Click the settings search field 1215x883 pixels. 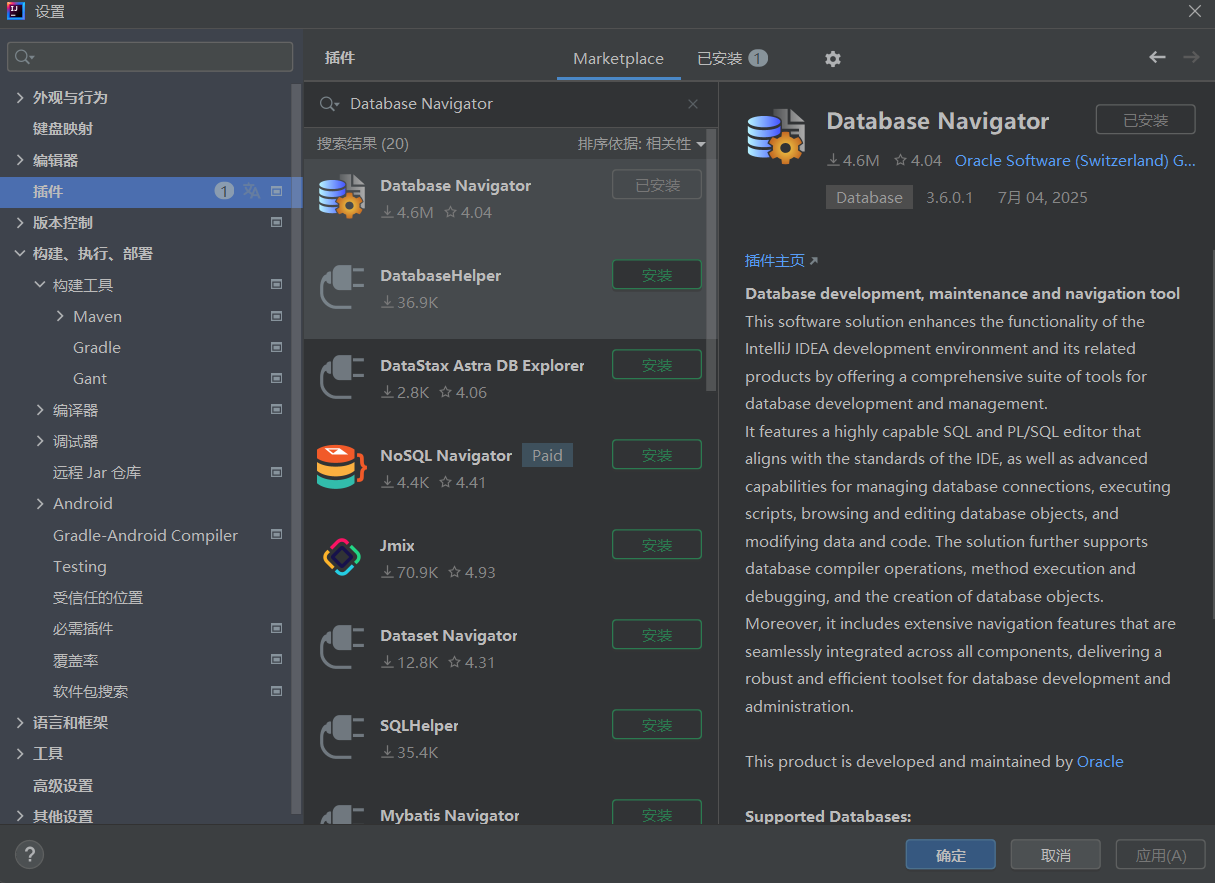click(150, 57)
